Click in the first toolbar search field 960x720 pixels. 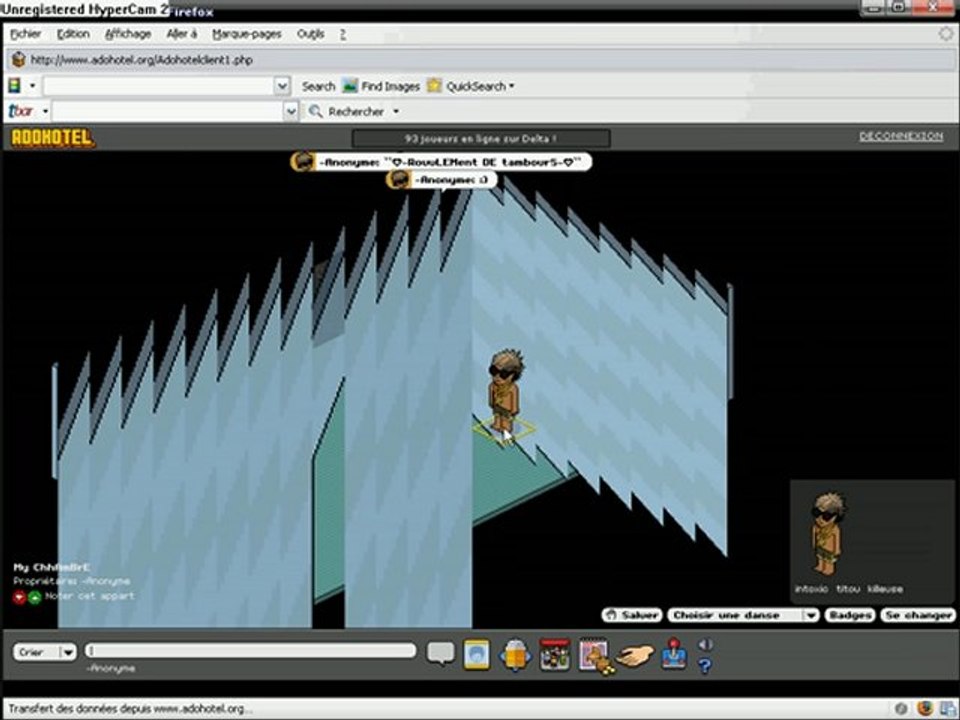pos(159,86)
